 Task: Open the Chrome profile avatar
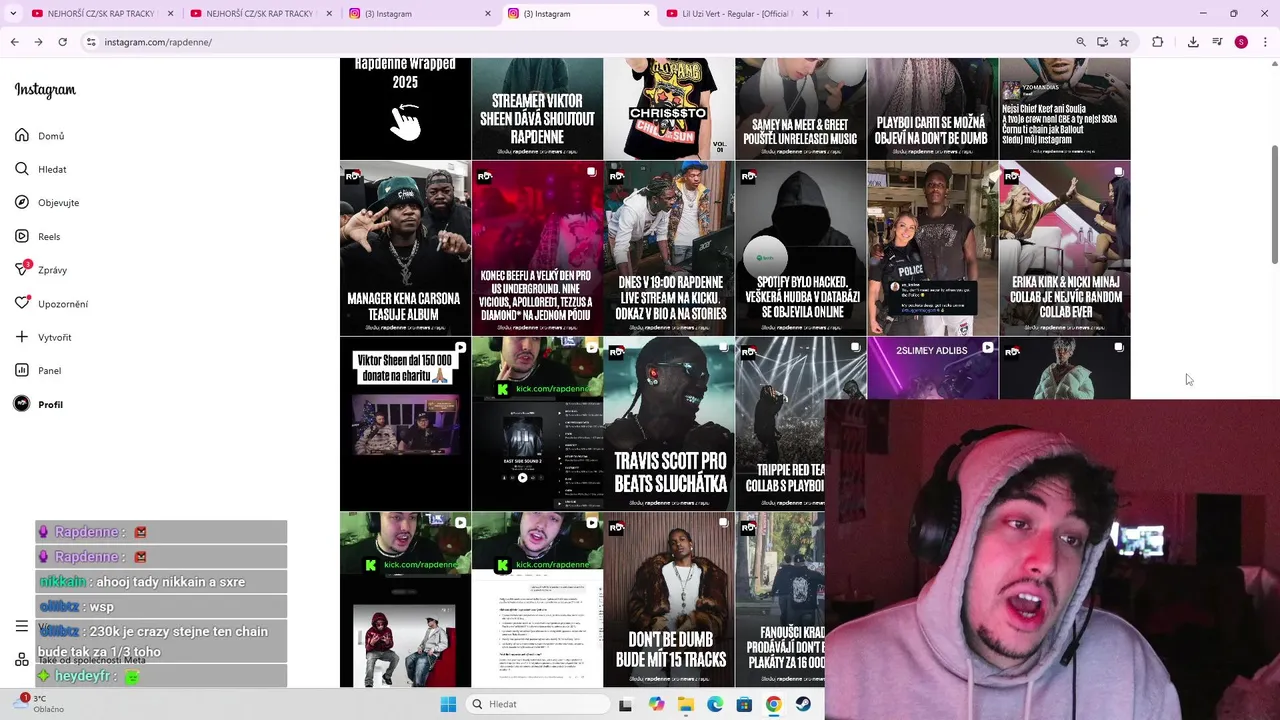pyautogui.click(x=1241, y=42)
